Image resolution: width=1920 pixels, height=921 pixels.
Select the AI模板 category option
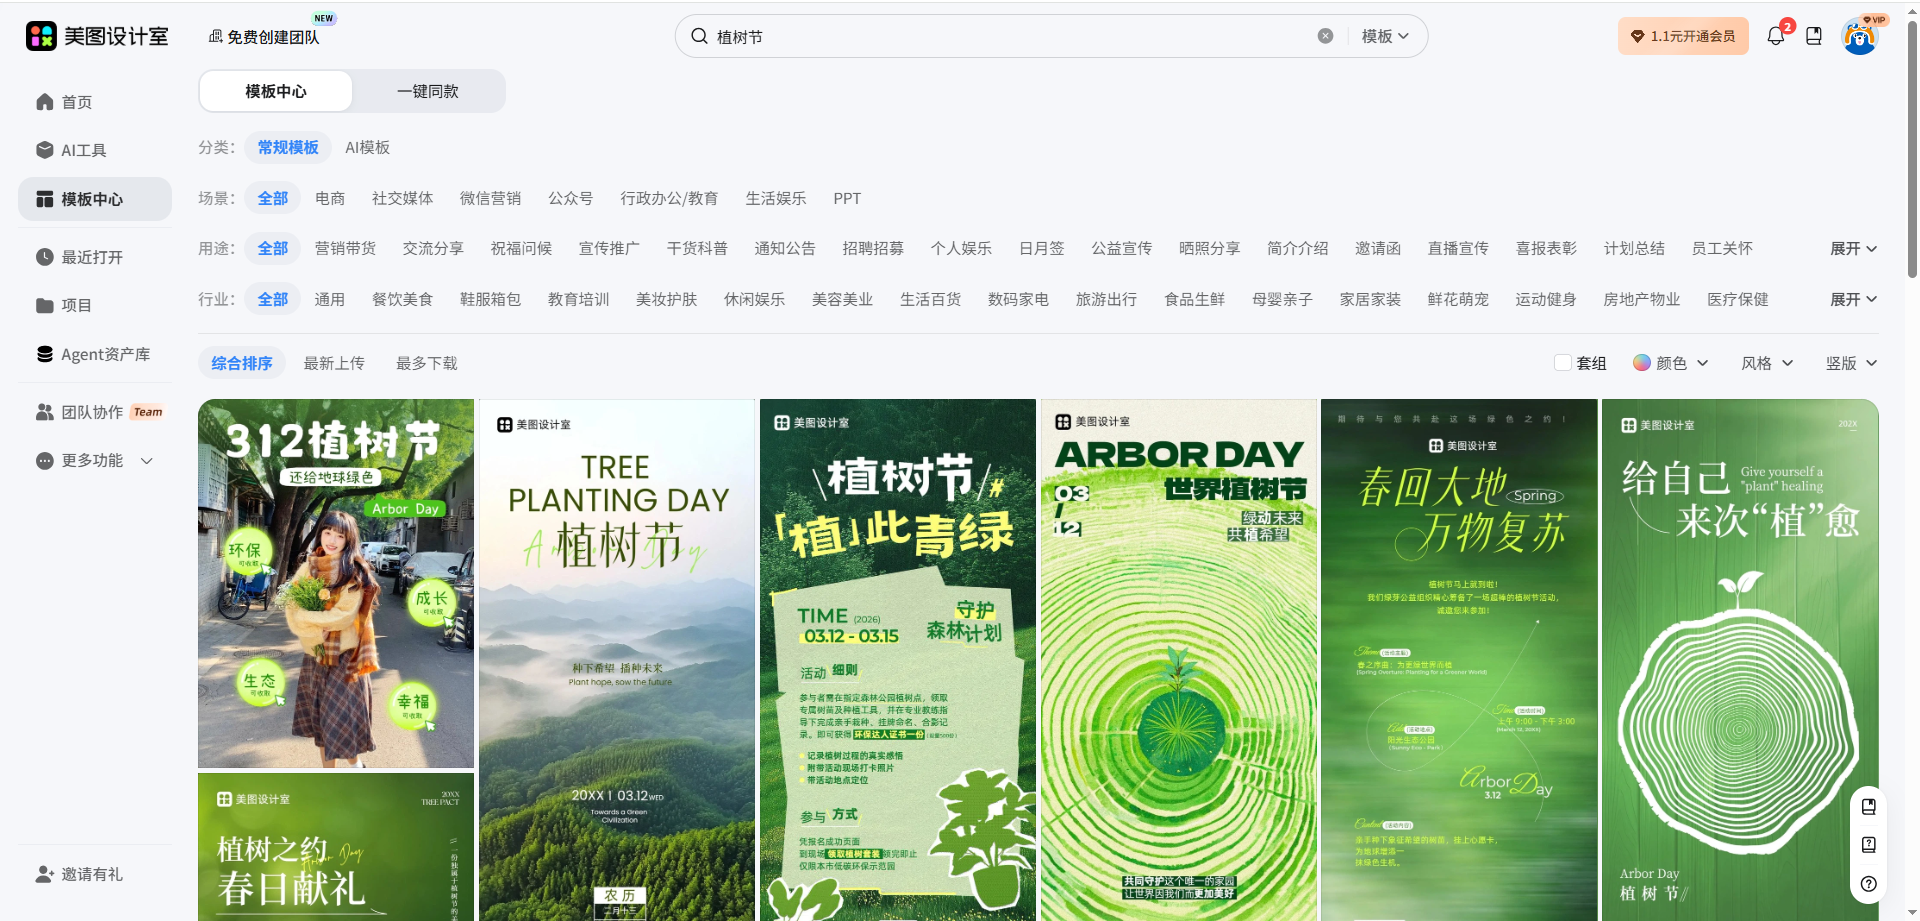[367, 147]
